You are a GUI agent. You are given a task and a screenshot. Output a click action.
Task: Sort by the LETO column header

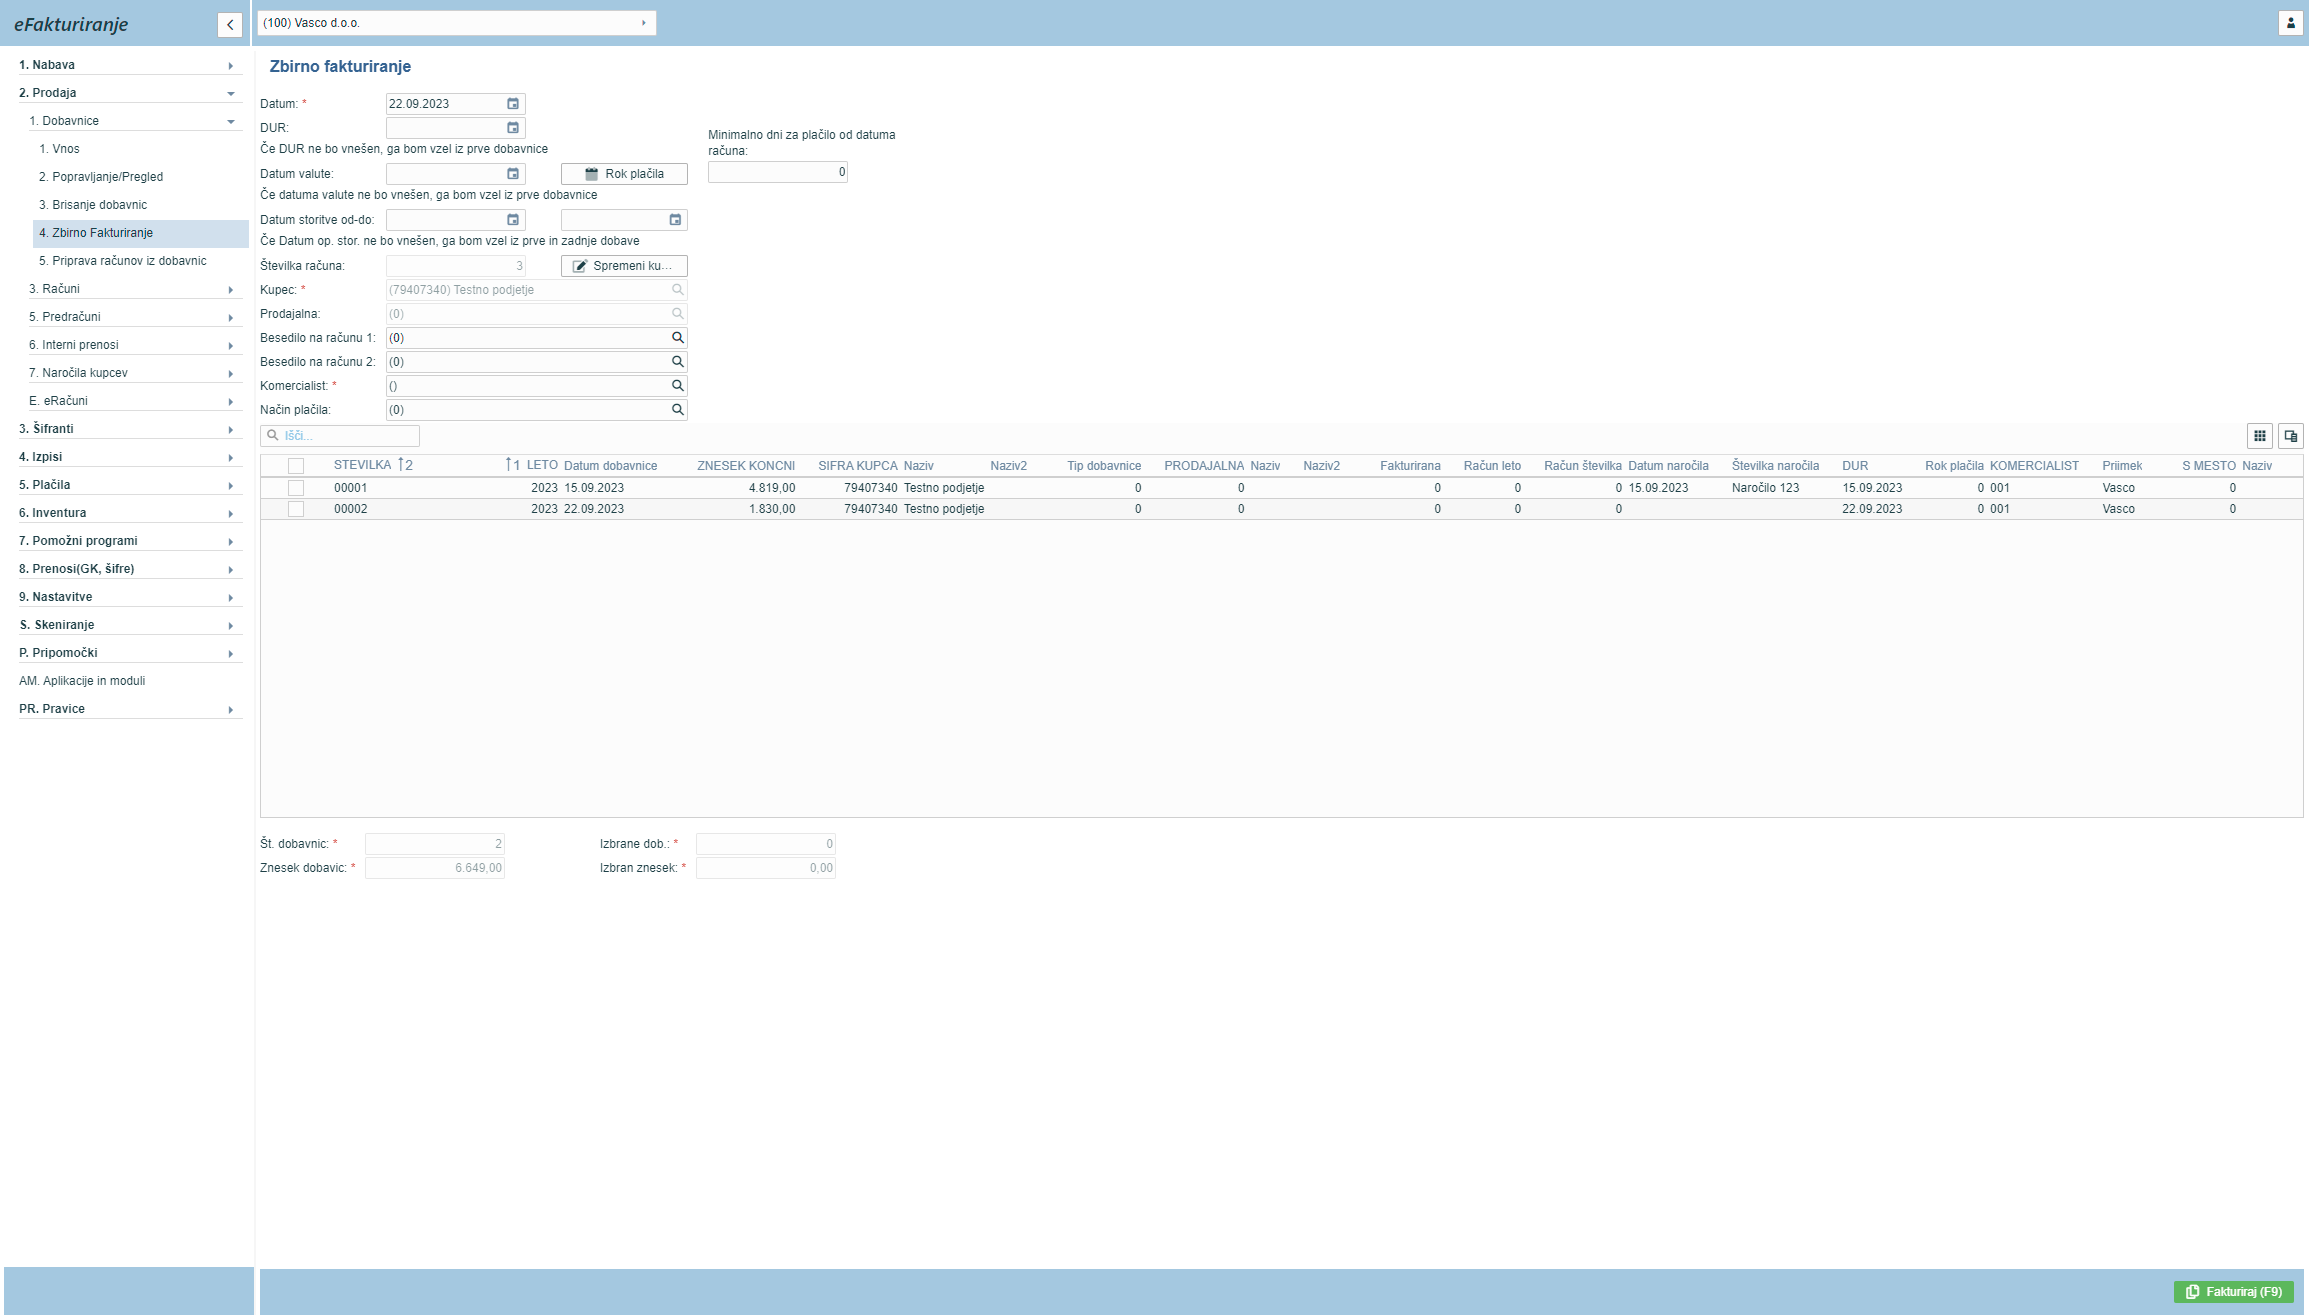pos(542,465)
